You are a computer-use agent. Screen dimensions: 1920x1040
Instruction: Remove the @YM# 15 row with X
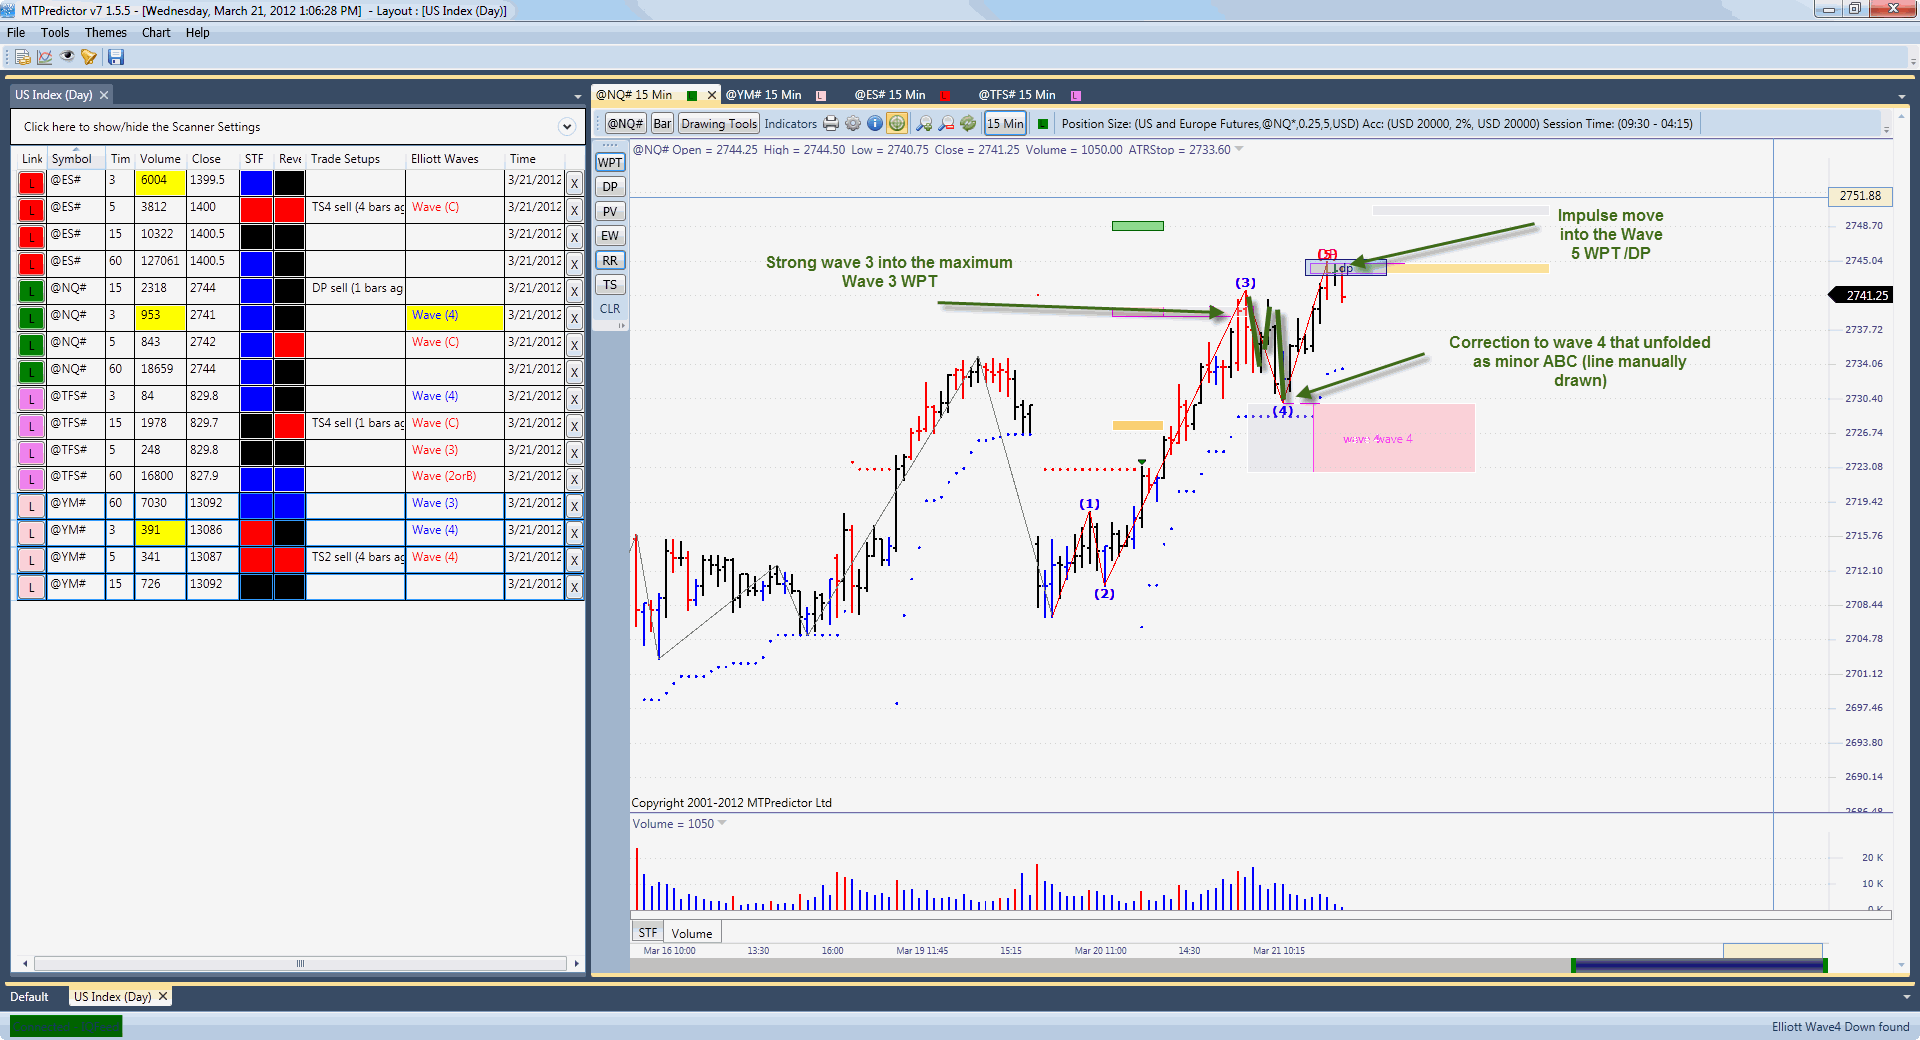coord(574,587)
